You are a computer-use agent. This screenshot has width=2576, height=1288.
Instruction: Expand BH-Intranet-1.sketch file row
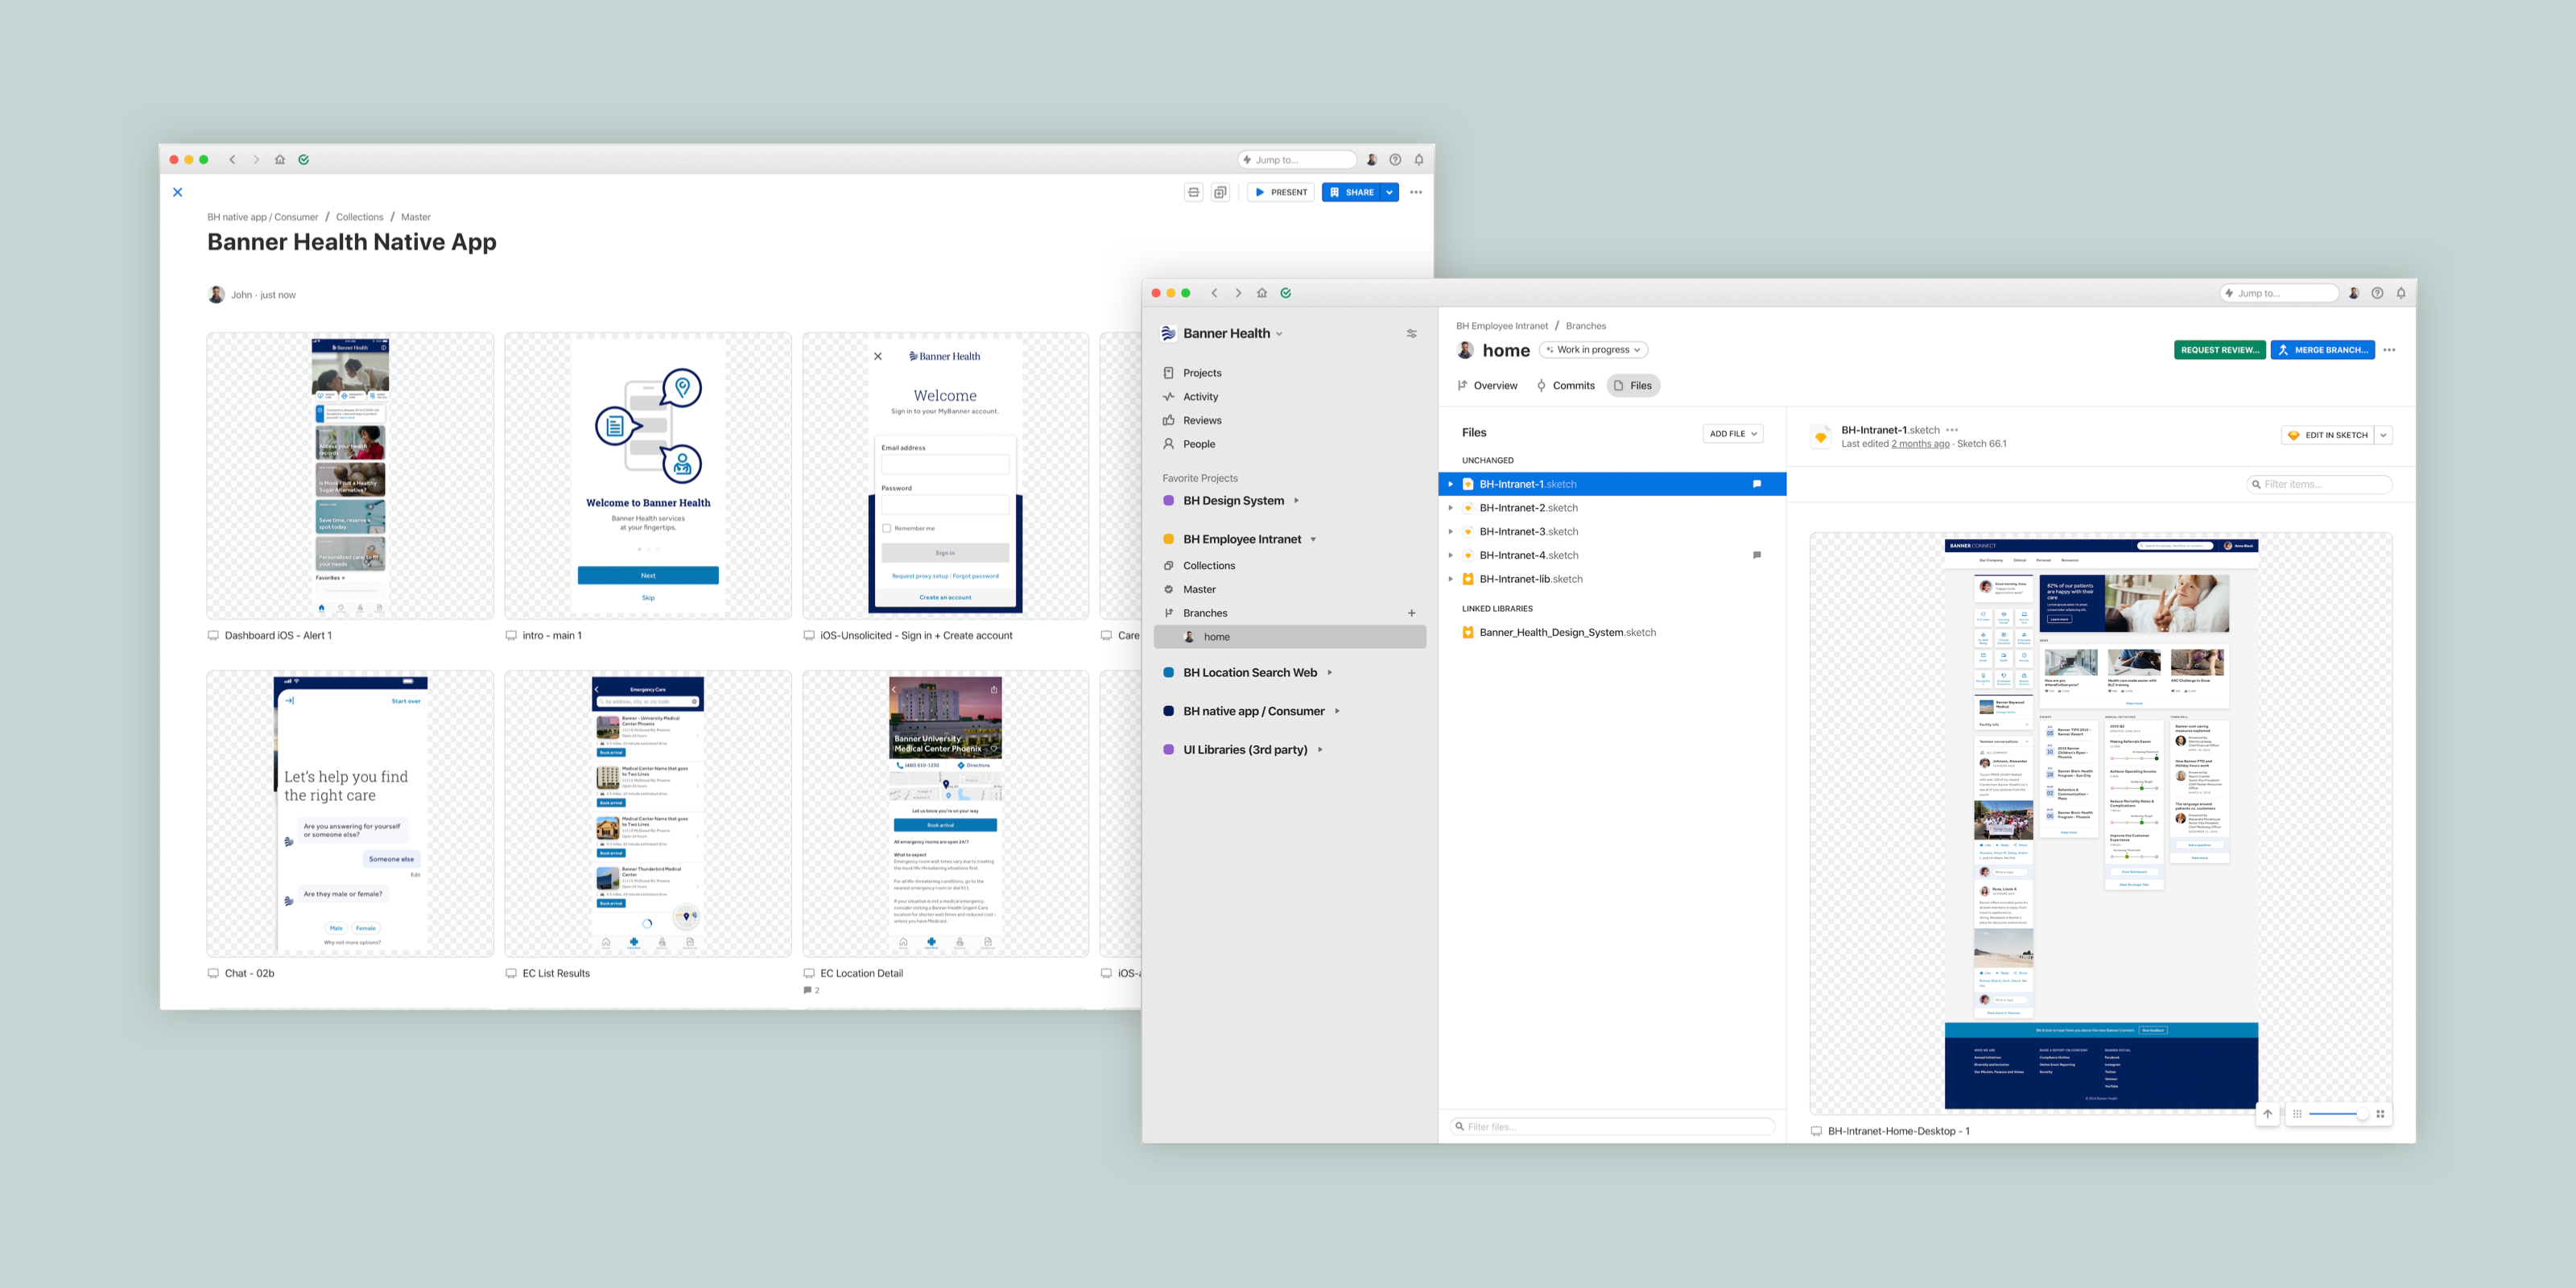click(1451, 484)
